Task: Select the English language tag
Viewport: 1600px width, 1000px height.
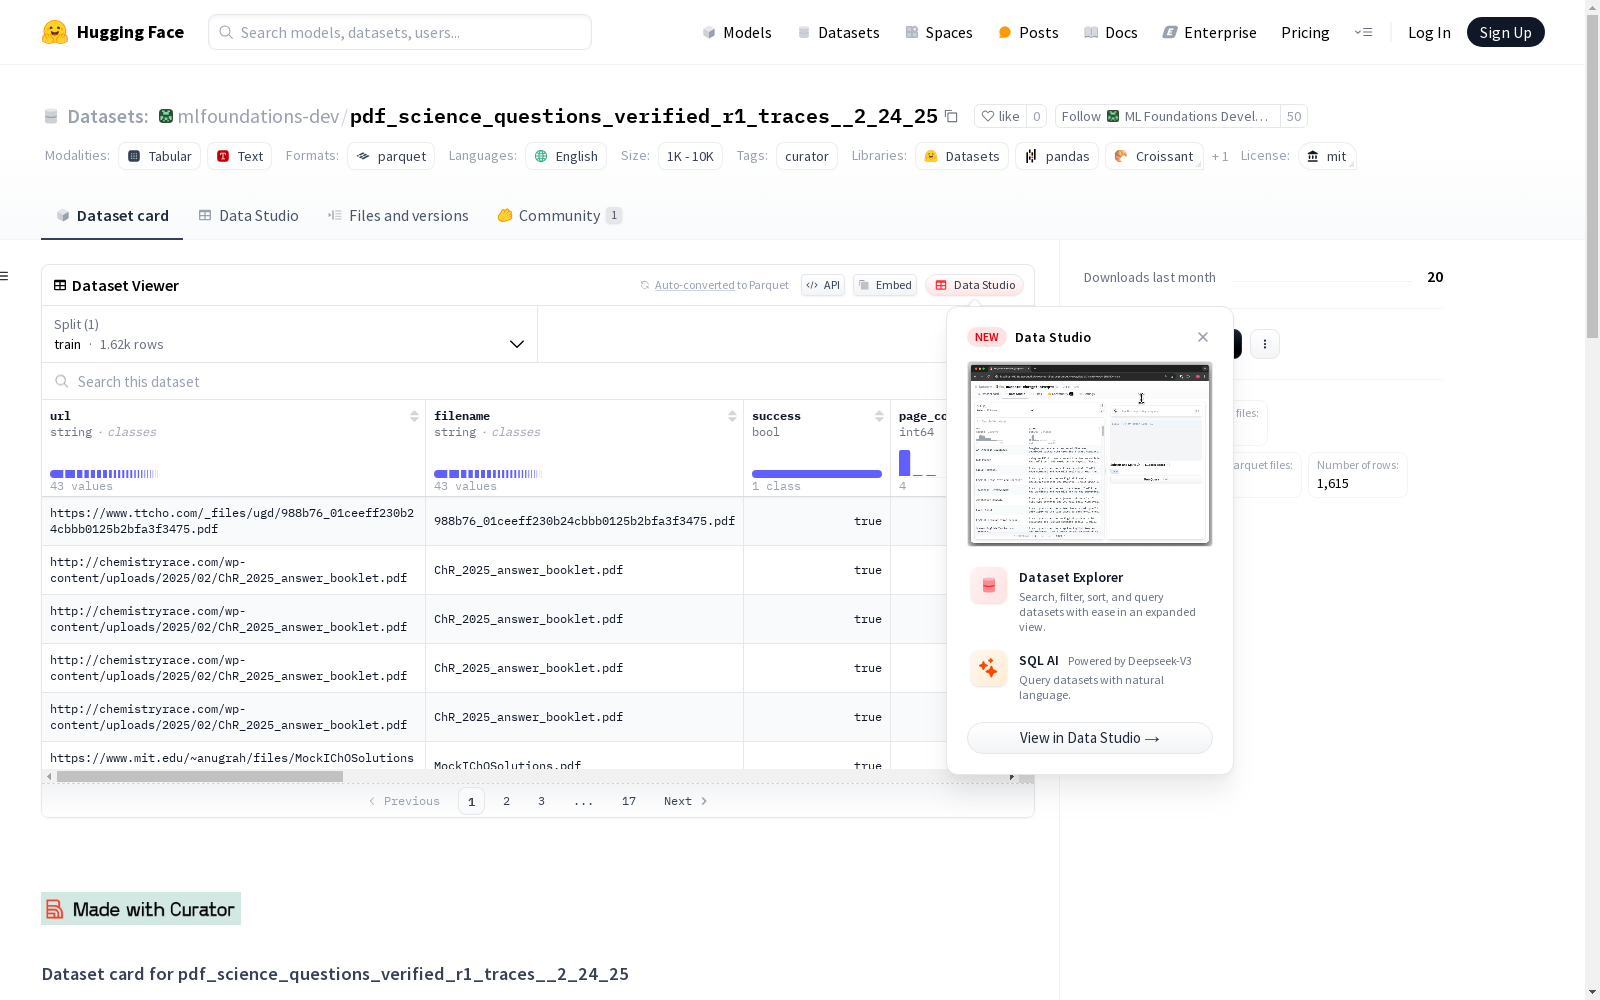Action: click(566, 156)
